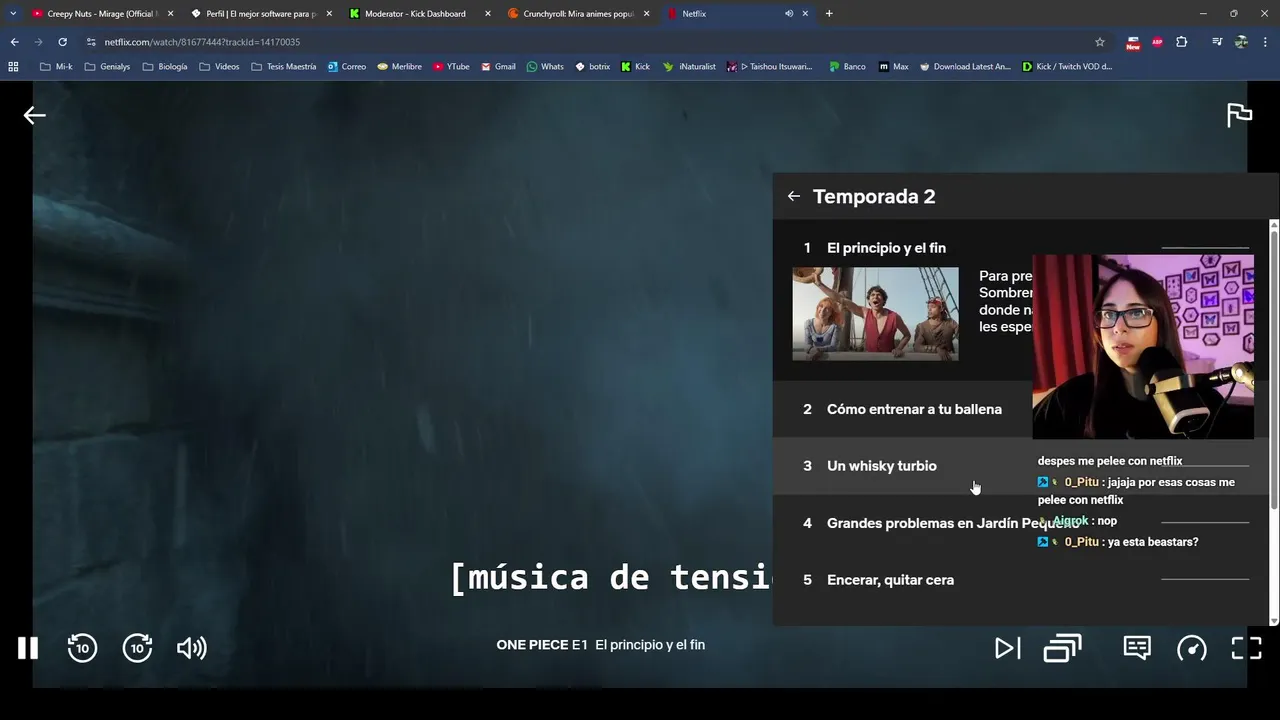This screenshot has width=1280, height=720.
Task: Rewind 10 seconds
Action: (82, 648)
